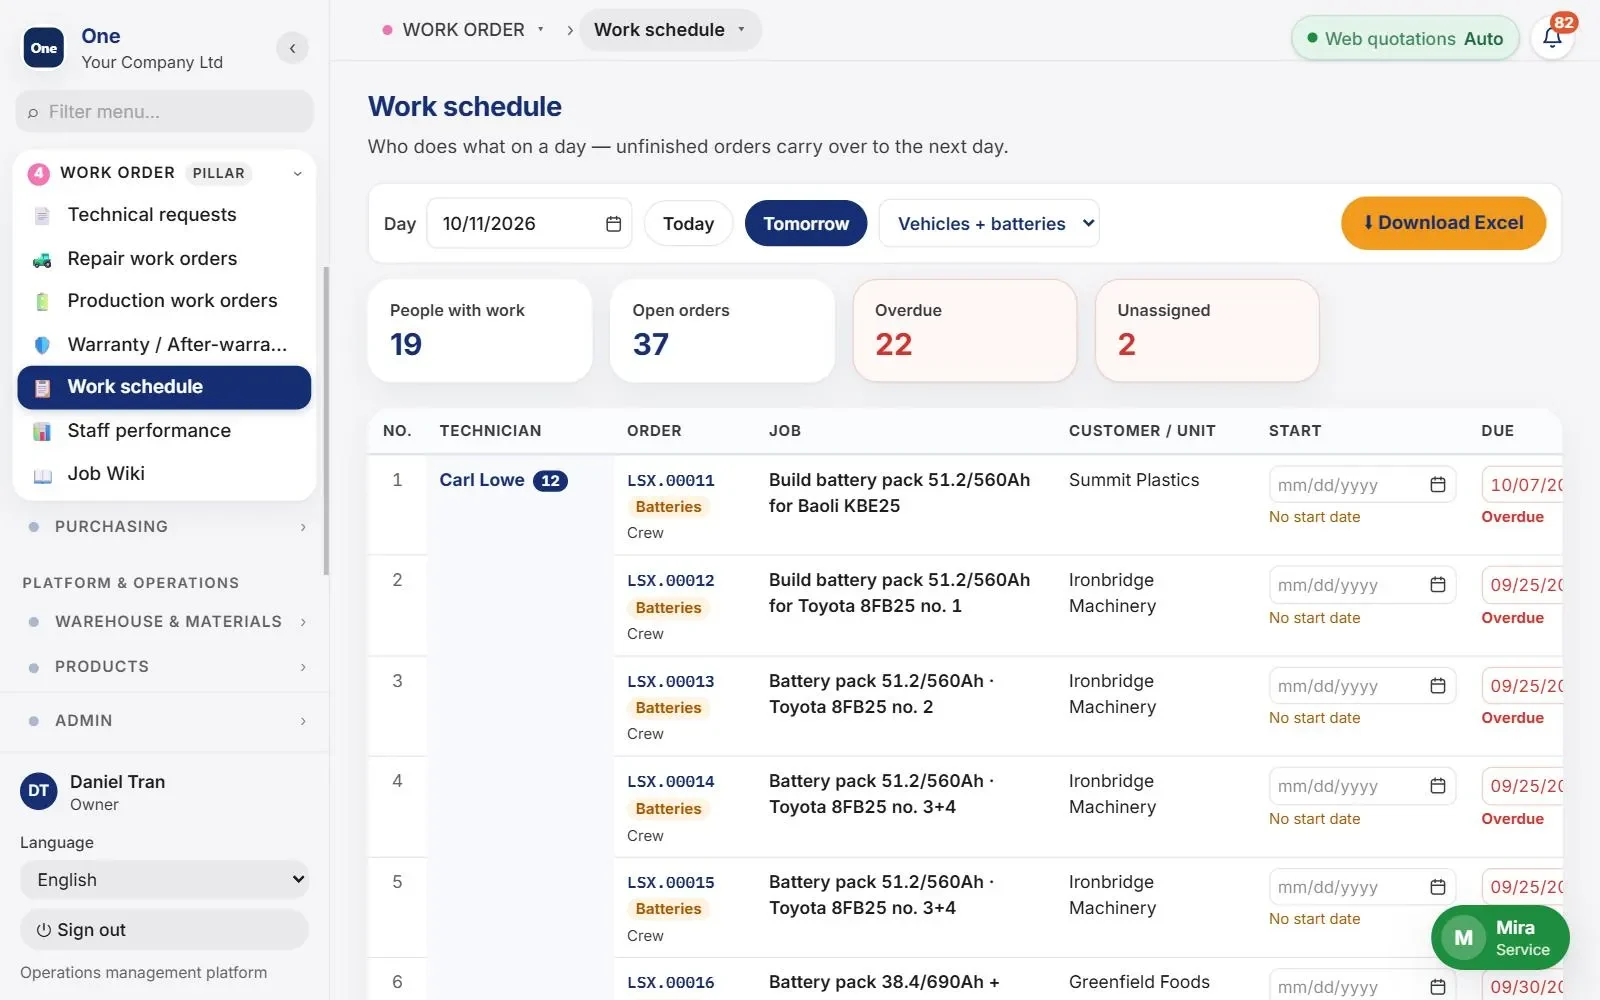
Task: Go to Repair work orders
Action: (x=164, y=259)
